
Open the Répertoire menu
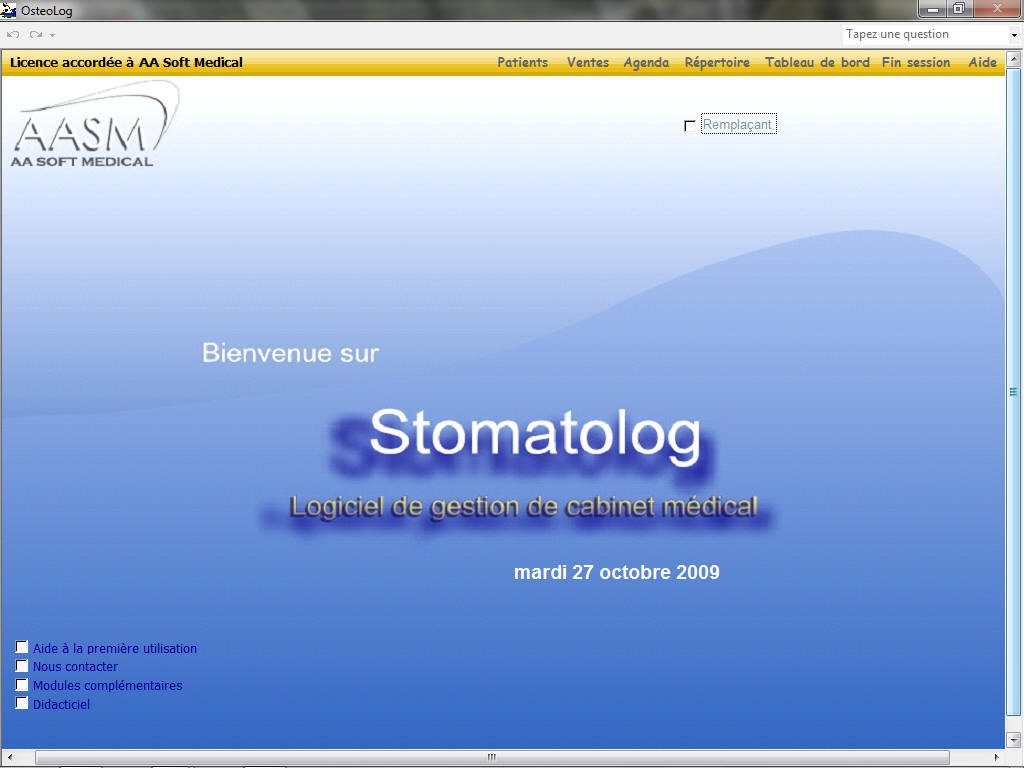coord(717,62)
